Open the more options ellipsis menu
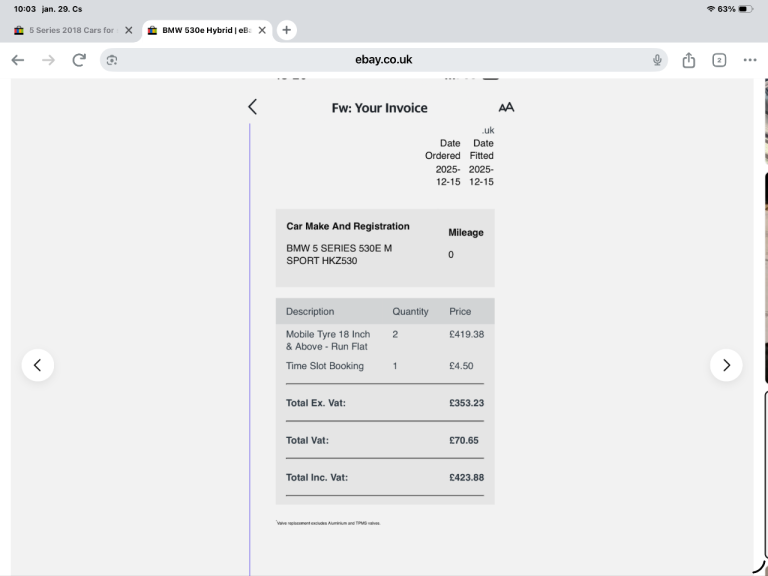The height and width of the screenshot is (576, 768). (x=750, y=60)
